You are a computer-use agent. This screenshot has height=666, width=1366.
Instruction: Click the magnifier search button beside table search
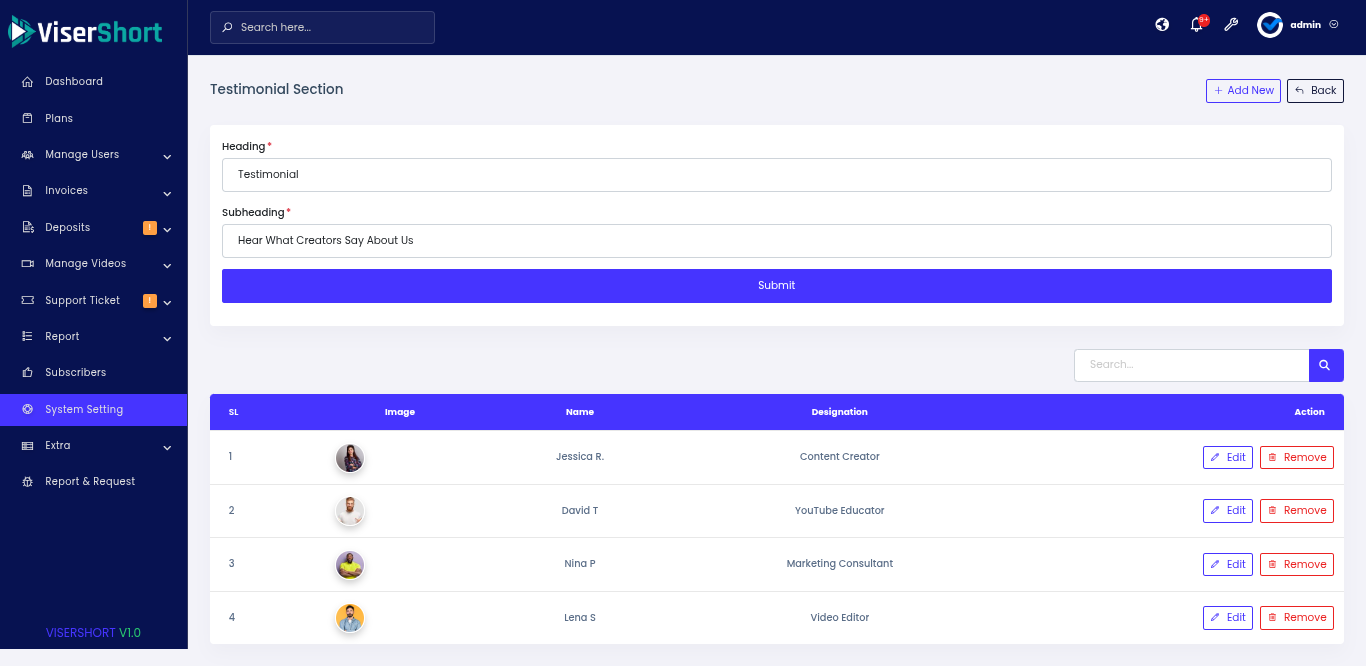(1325, 365)
